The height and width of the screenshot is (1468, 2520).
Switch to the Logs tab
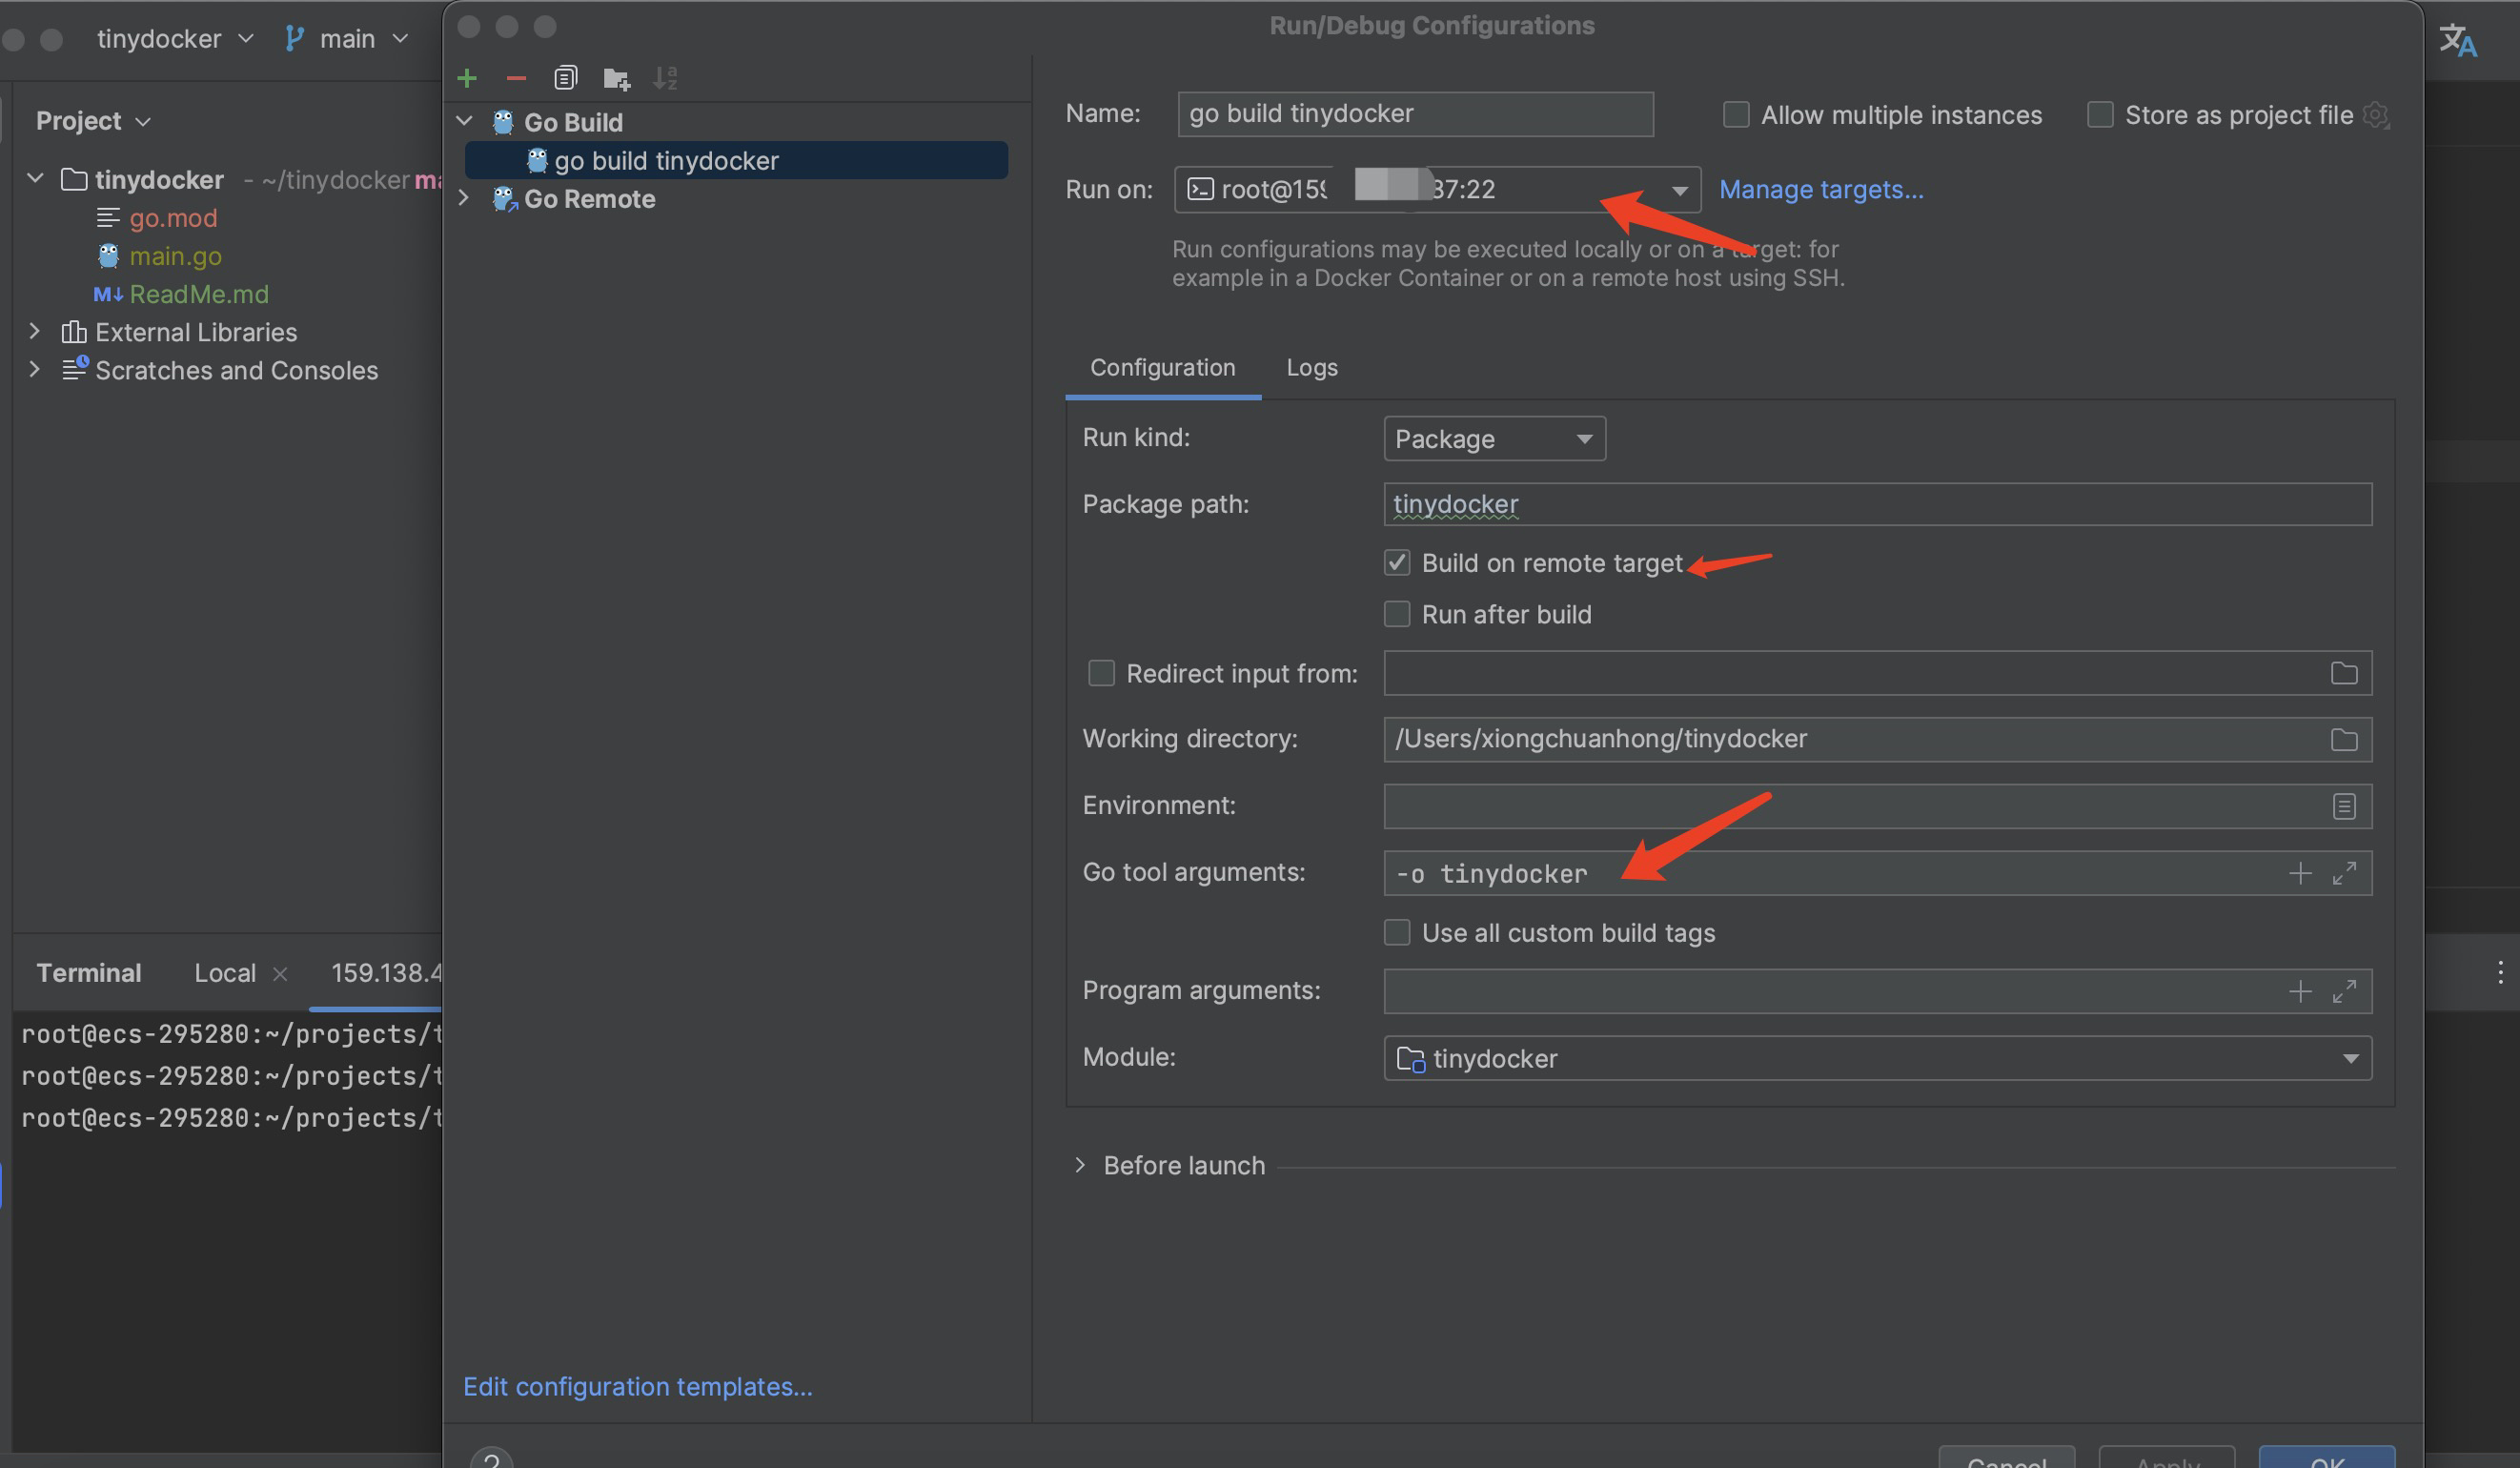point(1311,368)
